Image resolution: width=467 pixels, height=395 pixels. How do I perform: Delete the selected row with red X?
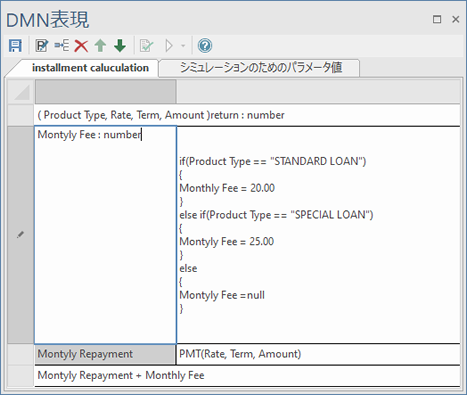point(81,46)
